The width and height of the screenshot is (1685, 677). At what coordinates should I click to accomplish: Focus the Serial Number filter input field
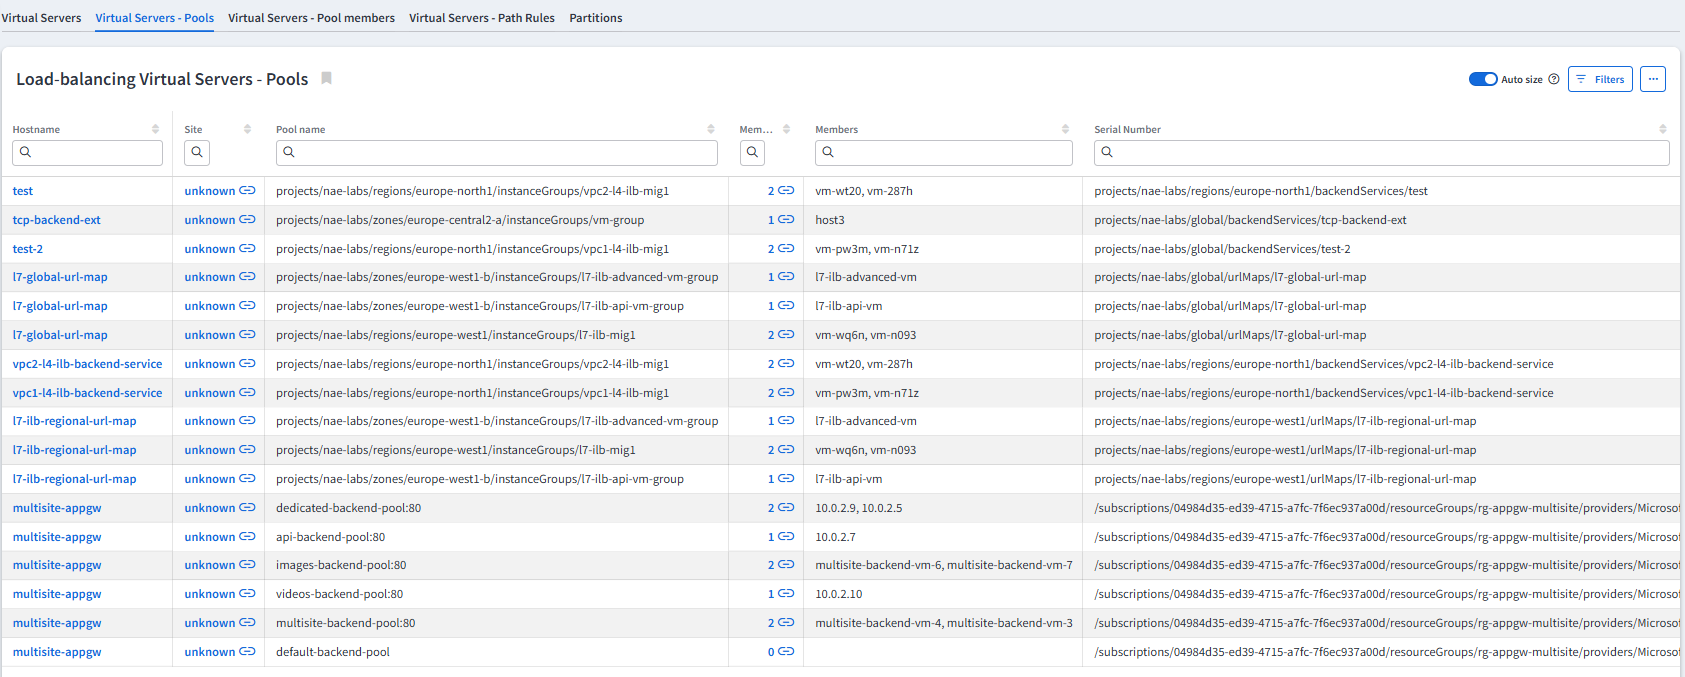(1390, 152)
